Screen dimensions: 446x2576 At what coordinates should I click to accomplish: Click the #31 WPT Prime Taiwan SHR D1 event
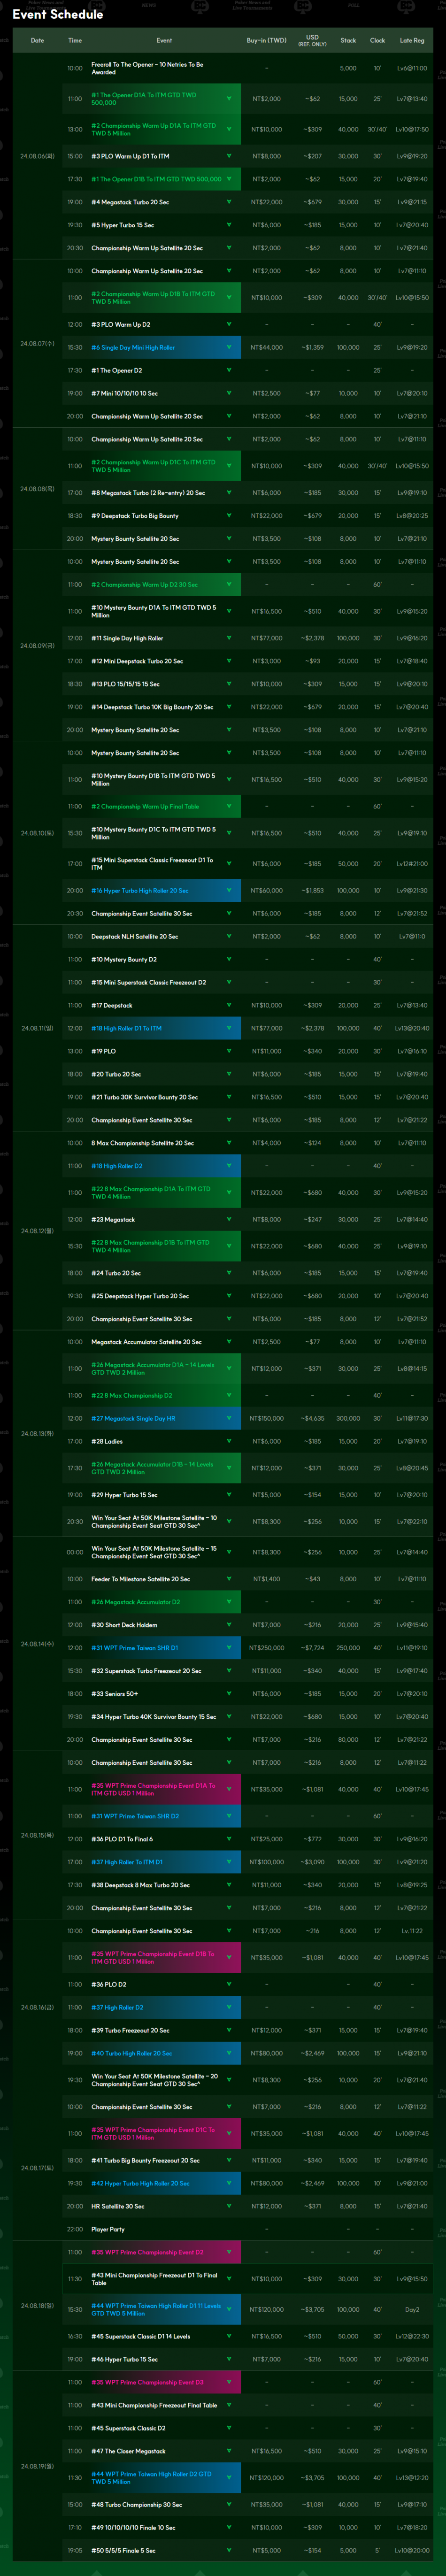coord(135,1648)
